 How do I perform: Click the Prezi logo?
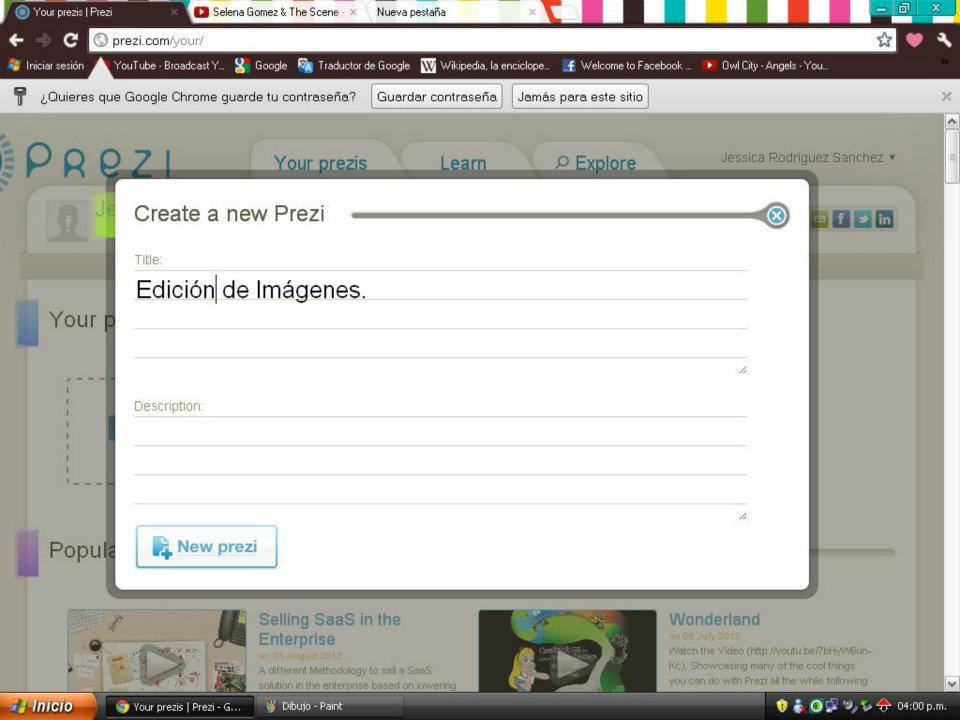click(95, 160)
